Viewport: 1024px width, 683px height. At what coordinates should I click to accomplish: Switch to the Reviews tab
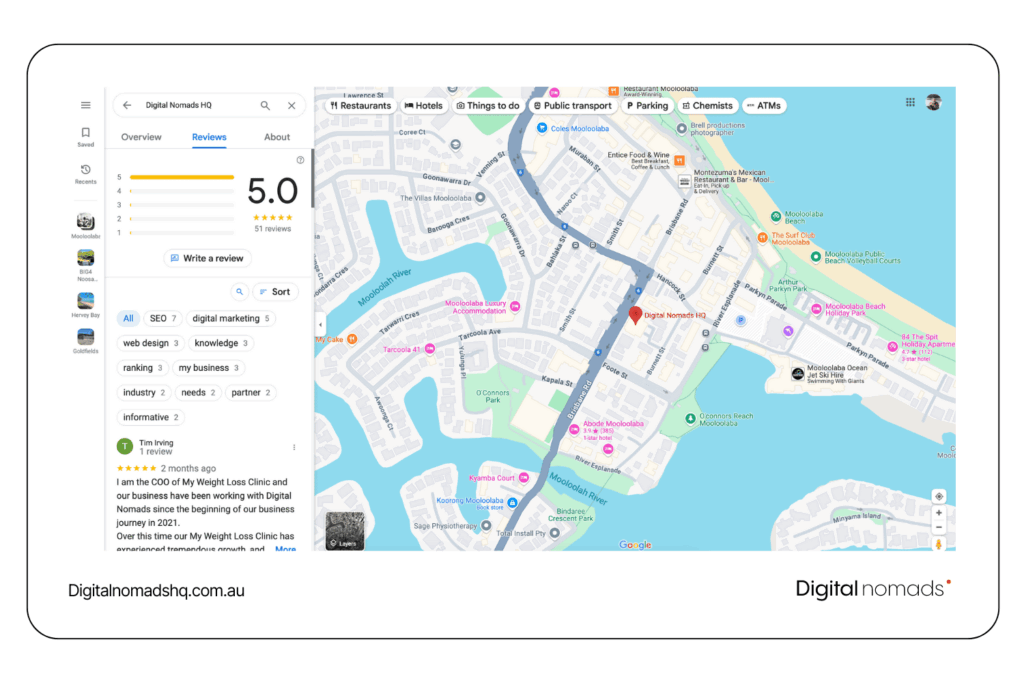(x=209, y=137)
